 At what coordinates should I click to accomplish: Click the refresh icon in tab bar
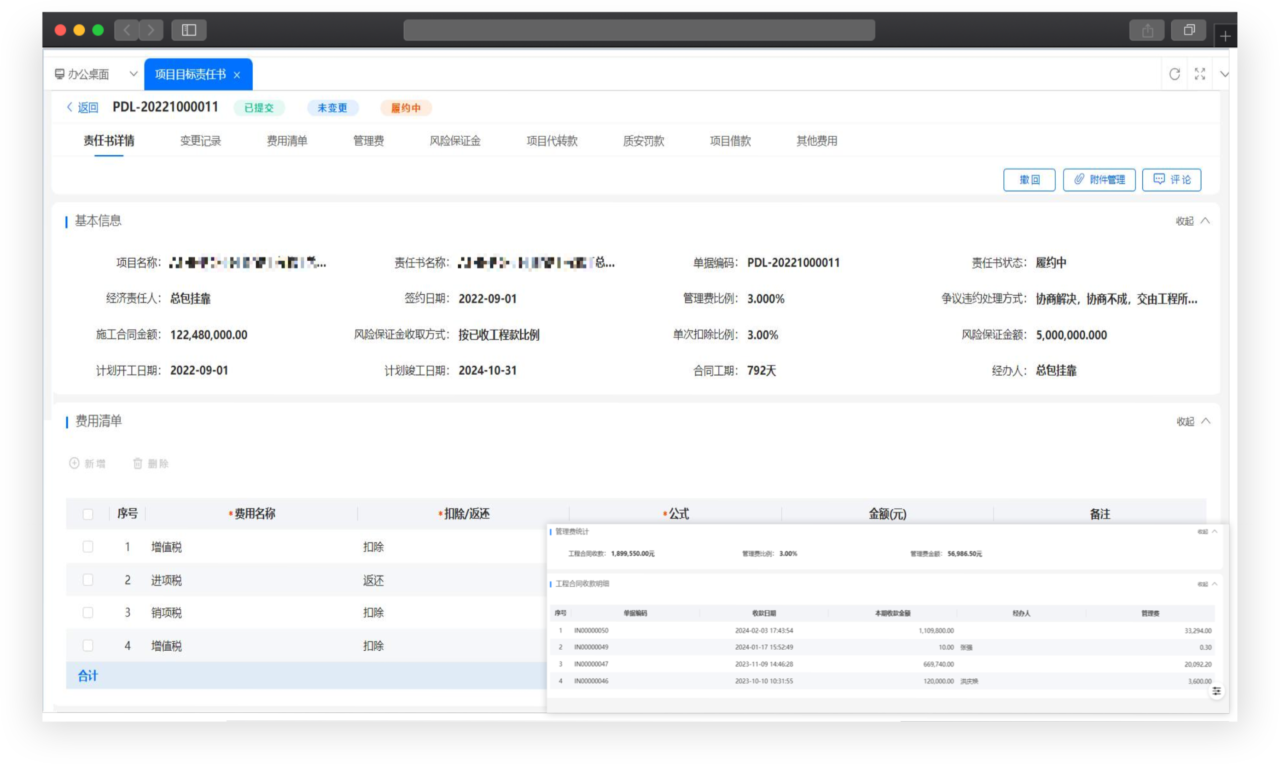pyautogui.click(x=1175, y=74)
